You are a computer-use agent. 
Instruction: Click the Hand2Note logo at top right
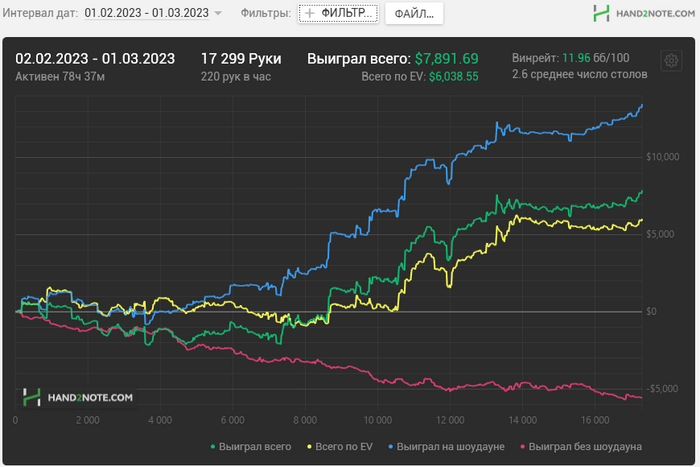coord(644,13)
